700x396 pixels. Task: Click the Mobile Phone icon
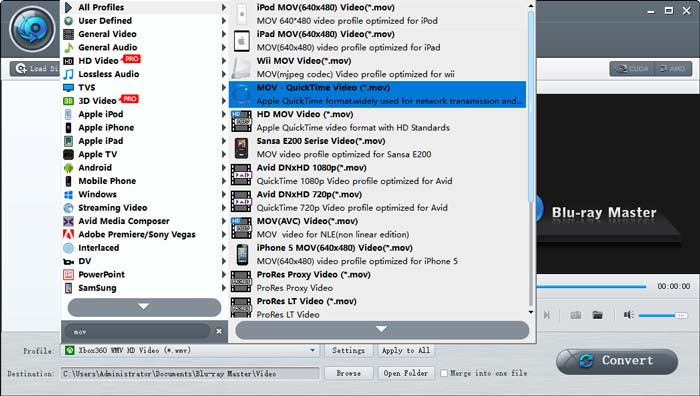click(68, 181)
